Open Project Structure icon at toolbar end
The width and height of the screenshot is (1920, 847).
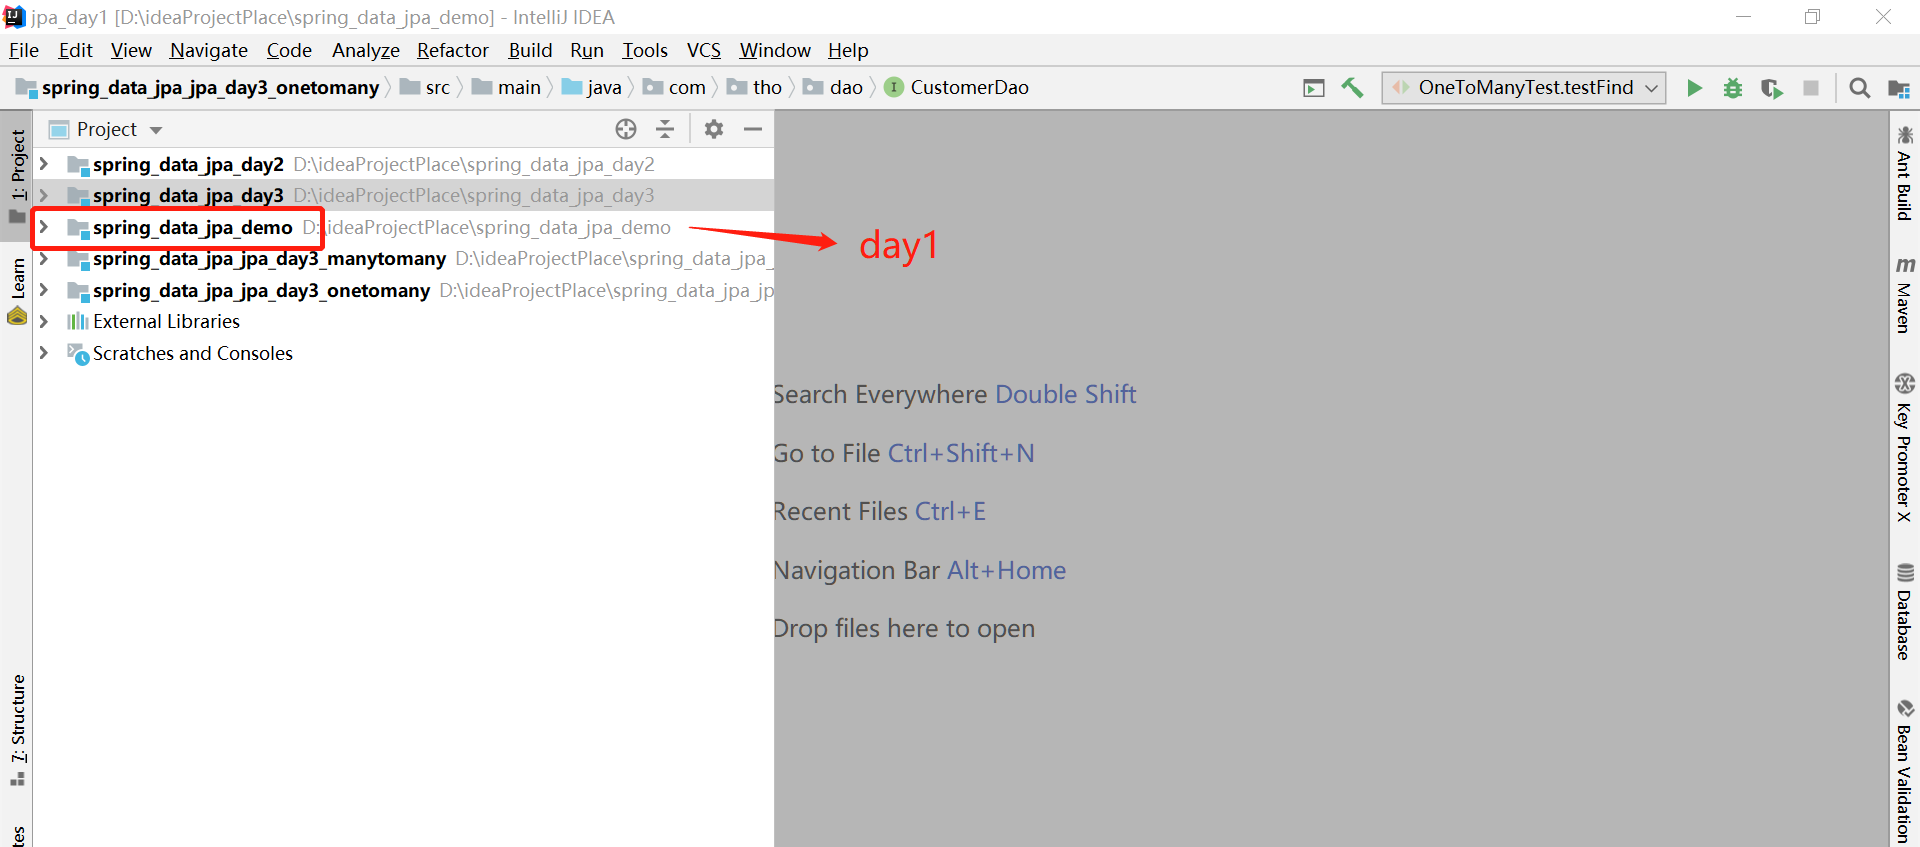(x=1899, y=88)
